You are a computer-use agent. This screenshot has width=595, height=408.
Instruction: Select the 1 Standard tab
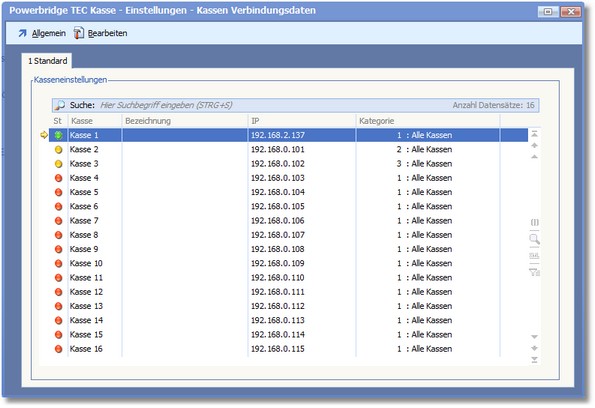coord(47,61)
